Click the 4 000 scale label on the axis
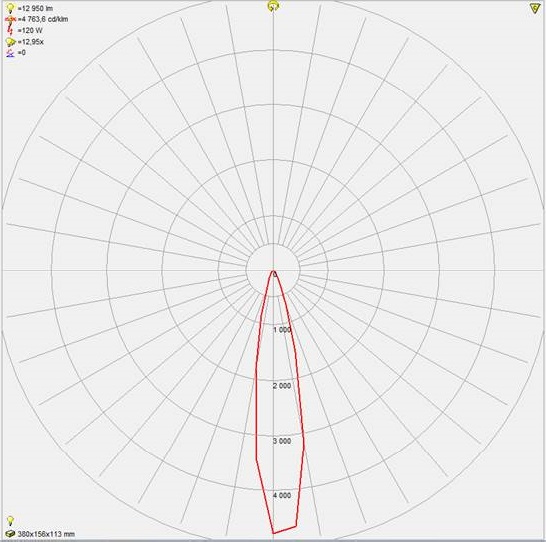The width and height of the screenshot is (546, 542). pos(282,495)
